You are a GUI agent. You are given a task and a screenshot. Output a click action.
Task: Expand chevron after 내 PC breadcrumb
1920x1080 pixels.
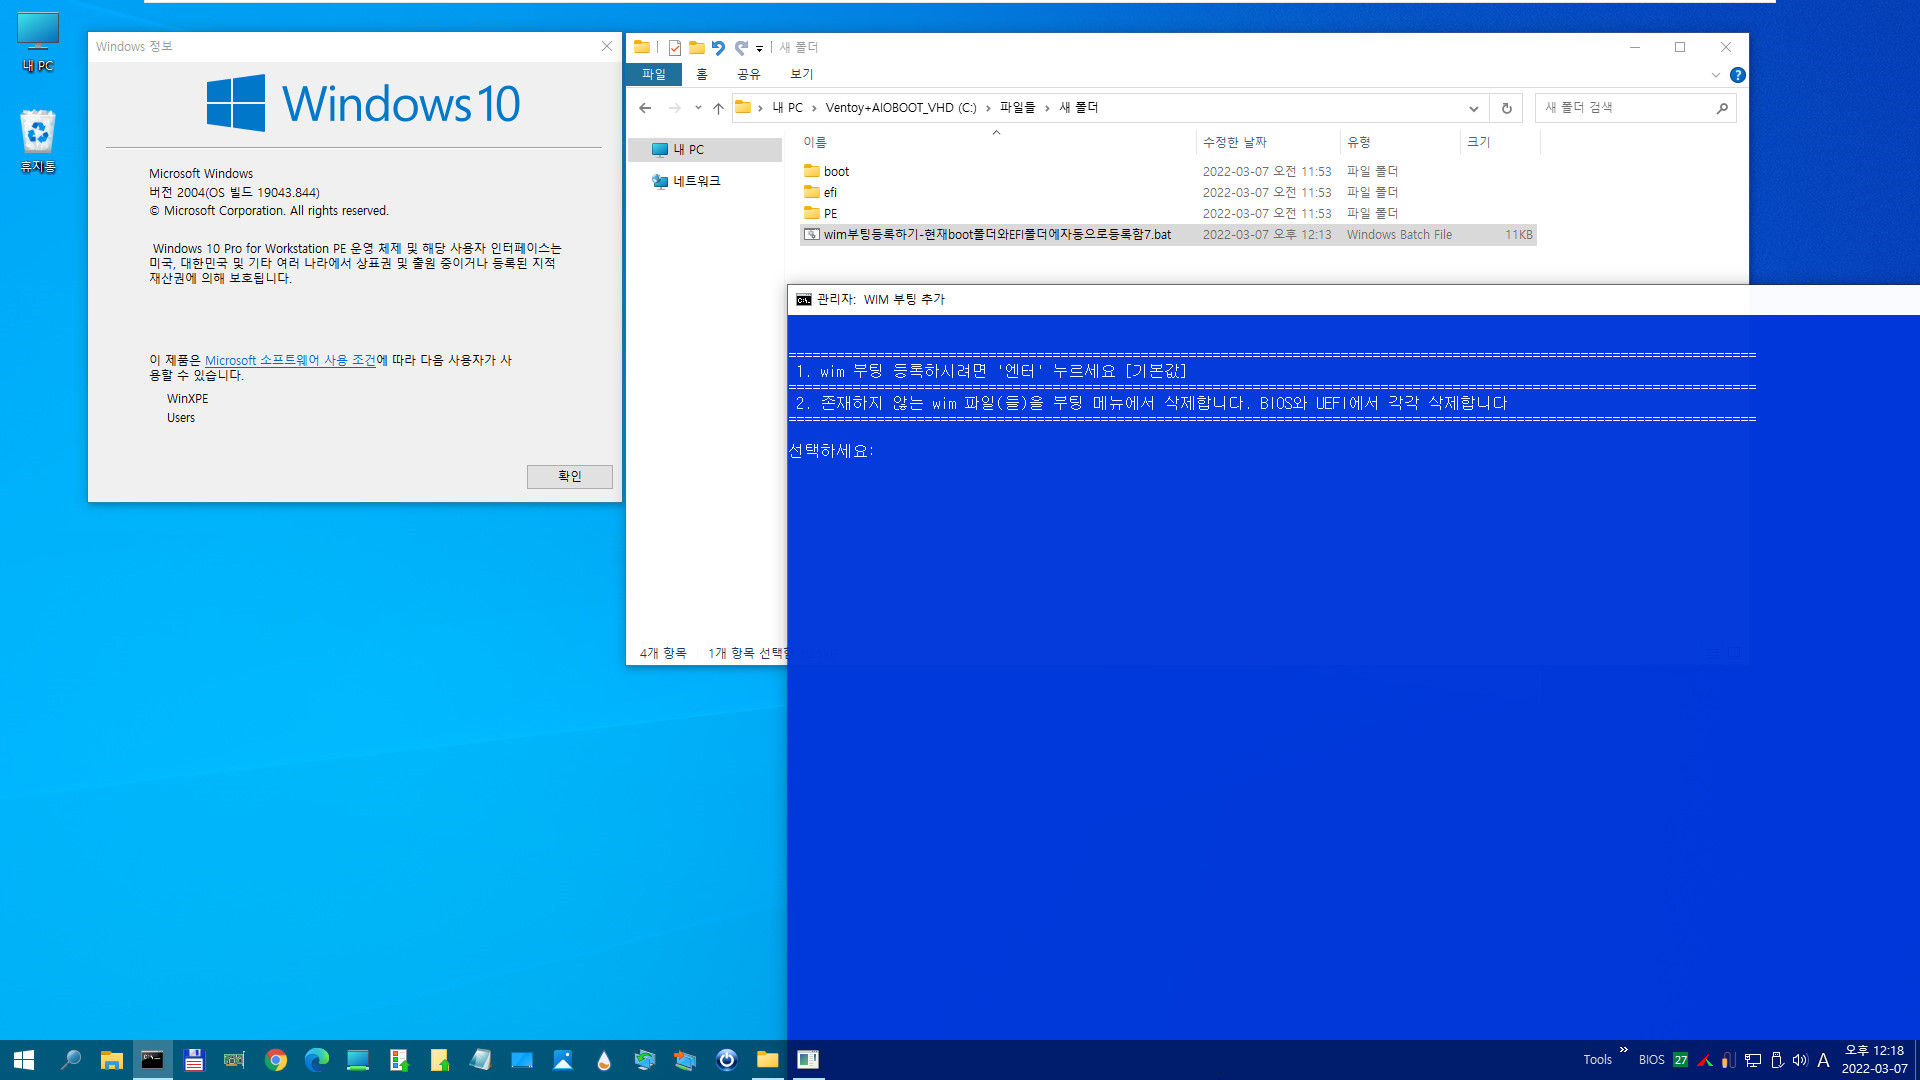pos(815,108)
